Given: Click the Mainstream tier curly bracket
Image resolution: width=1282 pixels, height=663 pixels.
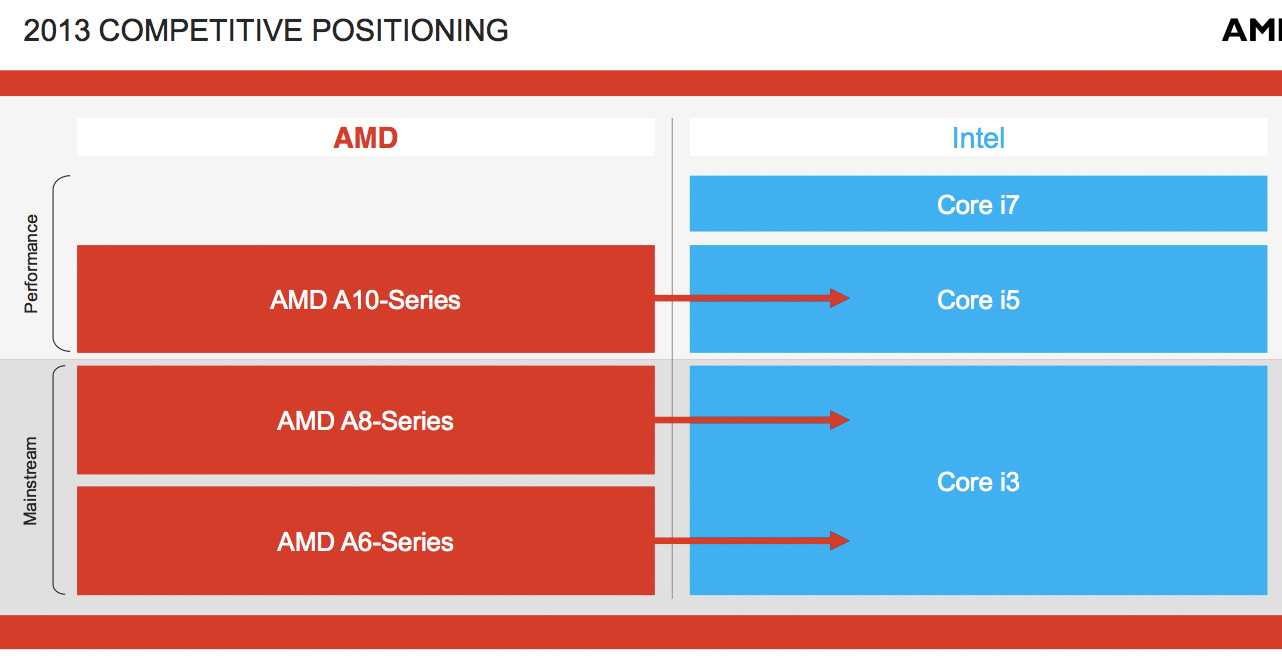Looking at the screenshot, I should point(60,480).
